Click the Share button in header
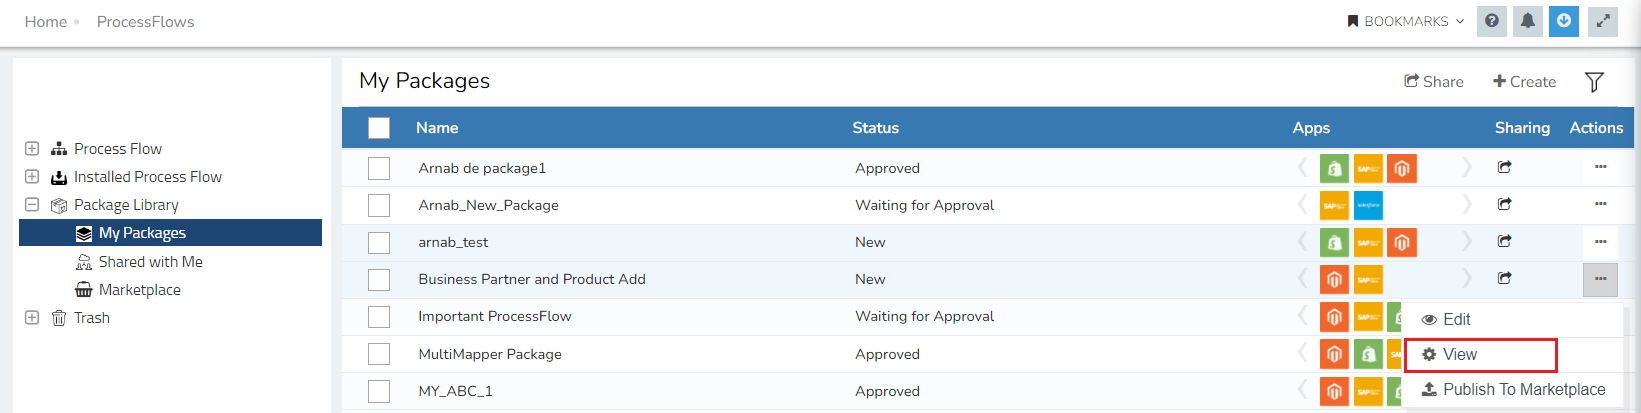 1433,82
